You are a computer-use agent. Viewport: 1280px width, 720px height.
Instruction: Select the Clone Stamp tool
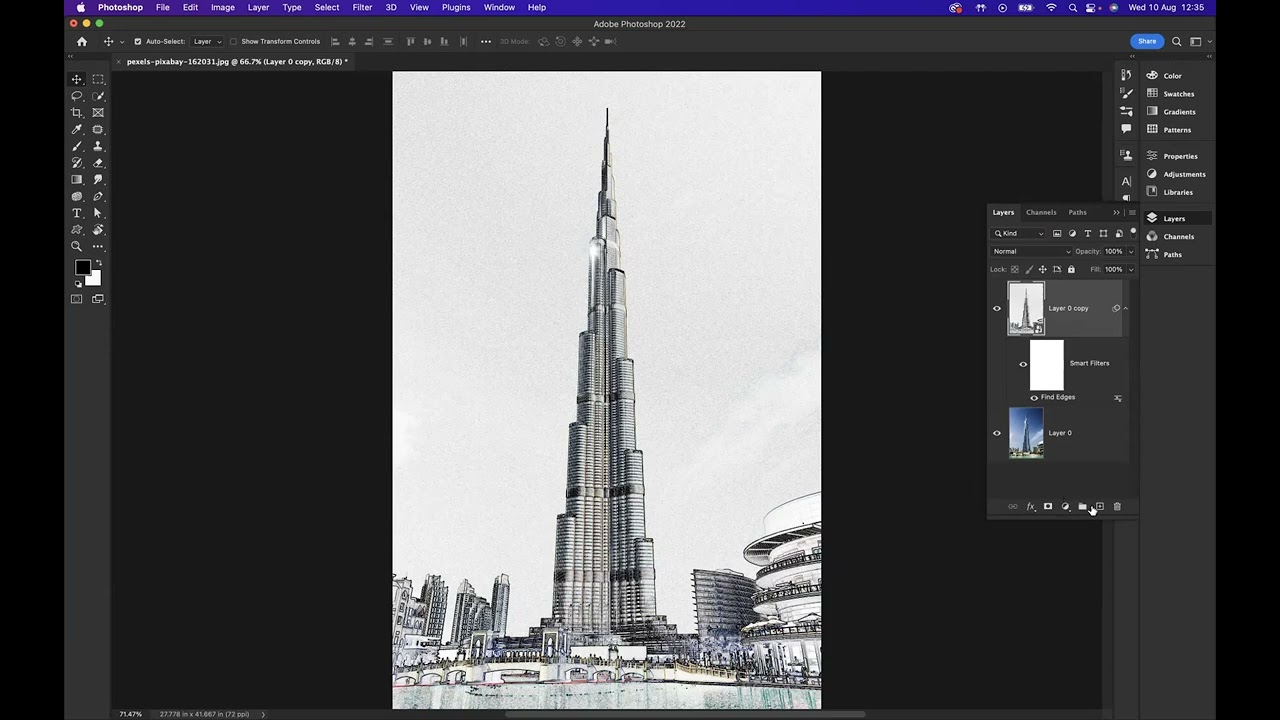98,146
